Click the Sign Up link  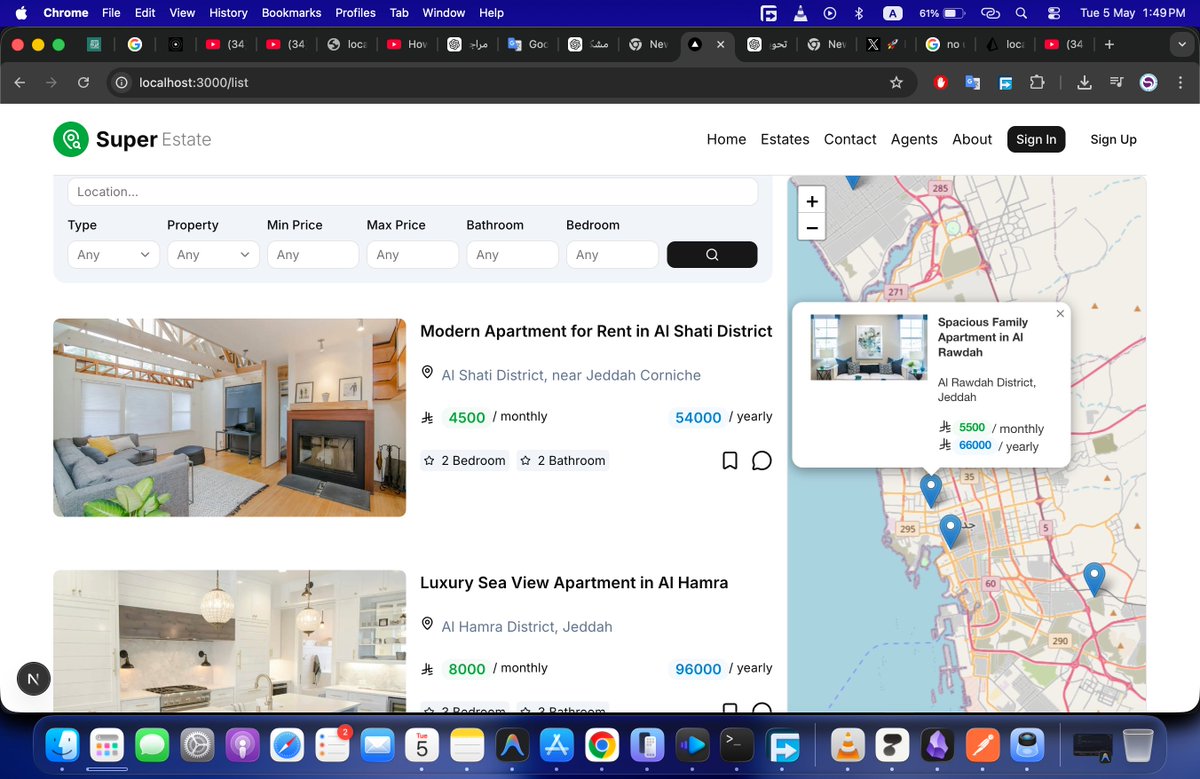1113,139
